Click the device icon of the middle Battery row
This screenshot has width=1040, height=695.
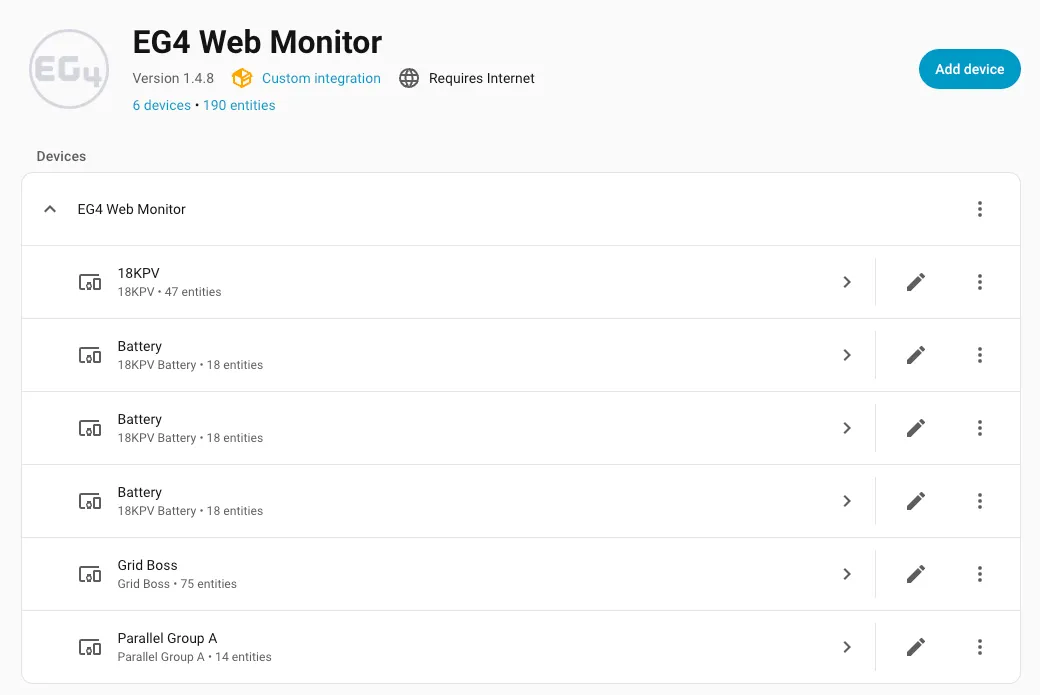[90, 428]
